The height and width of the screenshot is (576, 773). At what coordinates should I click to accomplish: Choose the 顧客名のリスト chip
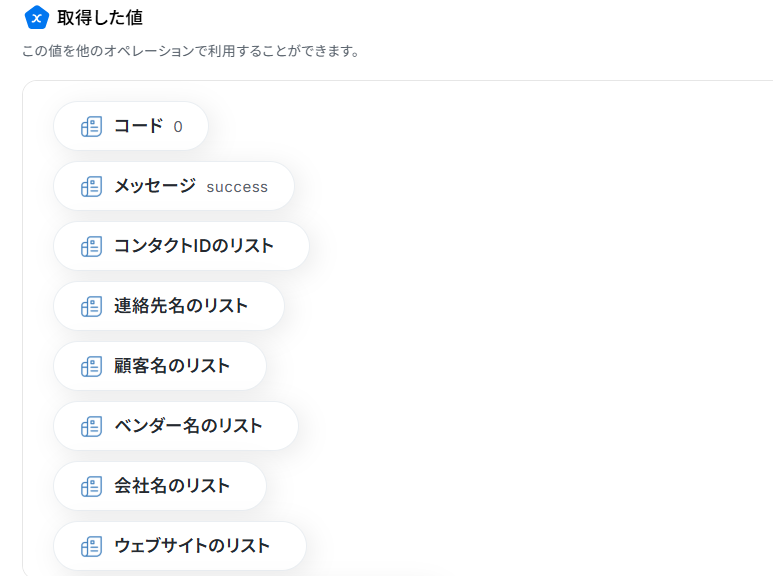[x=171, y=366]
